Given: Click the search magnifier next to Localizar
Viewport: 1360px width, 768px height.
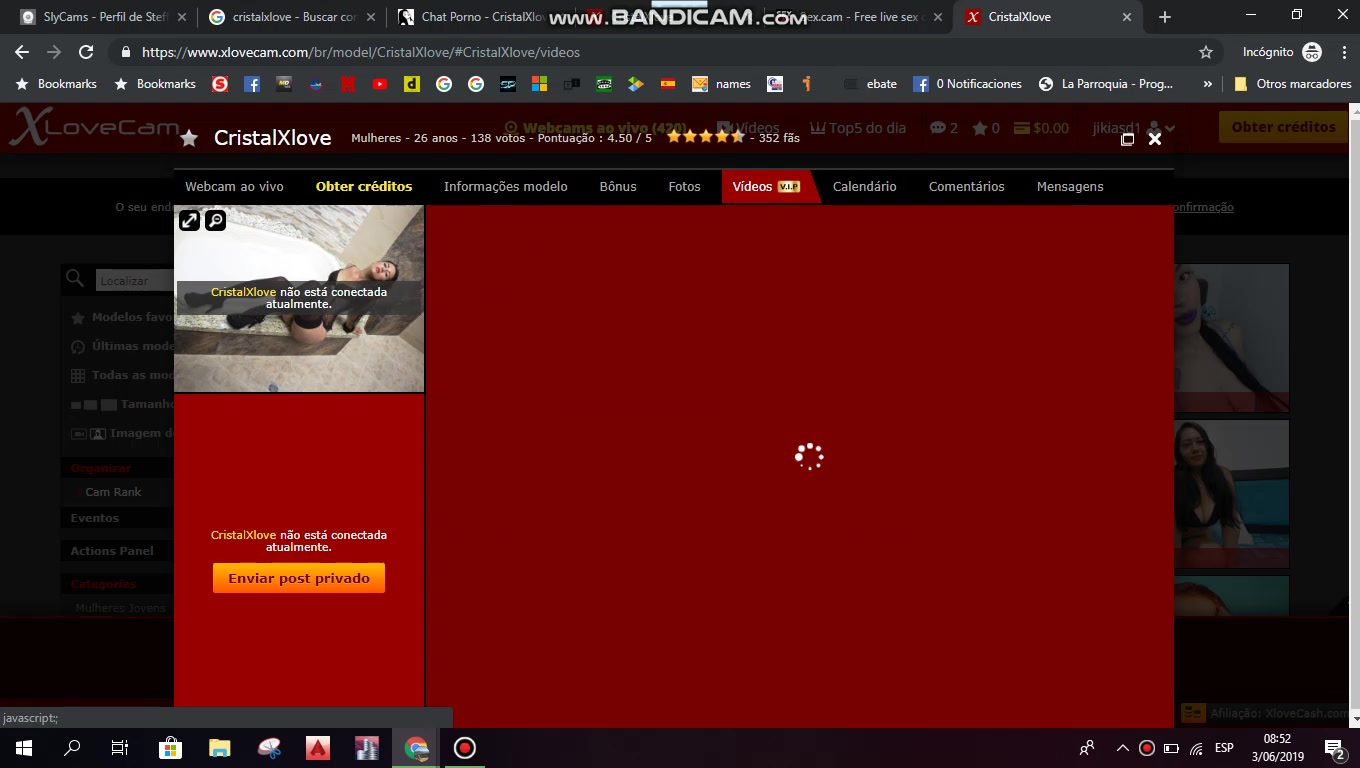Looking at the screenshot, I should click(75, 279).
